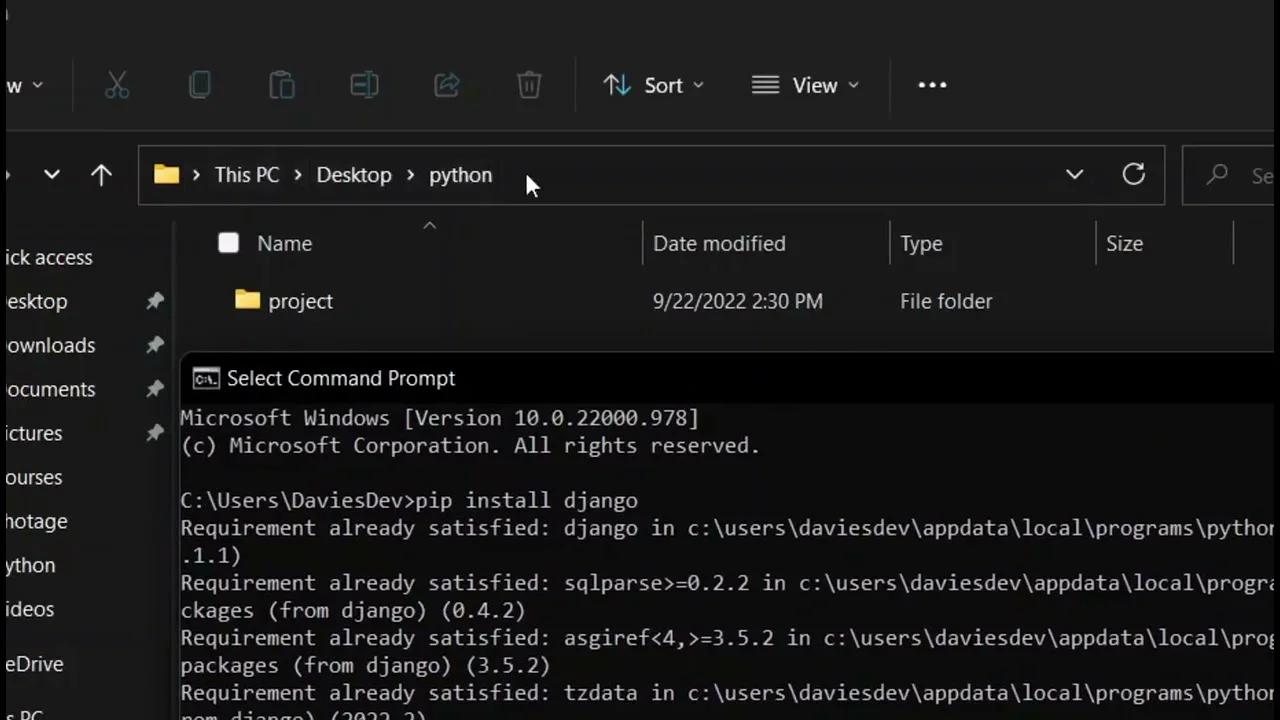Tick the select-all checkbox beside Name
The image size is (1280, 720).
point(229,243)
